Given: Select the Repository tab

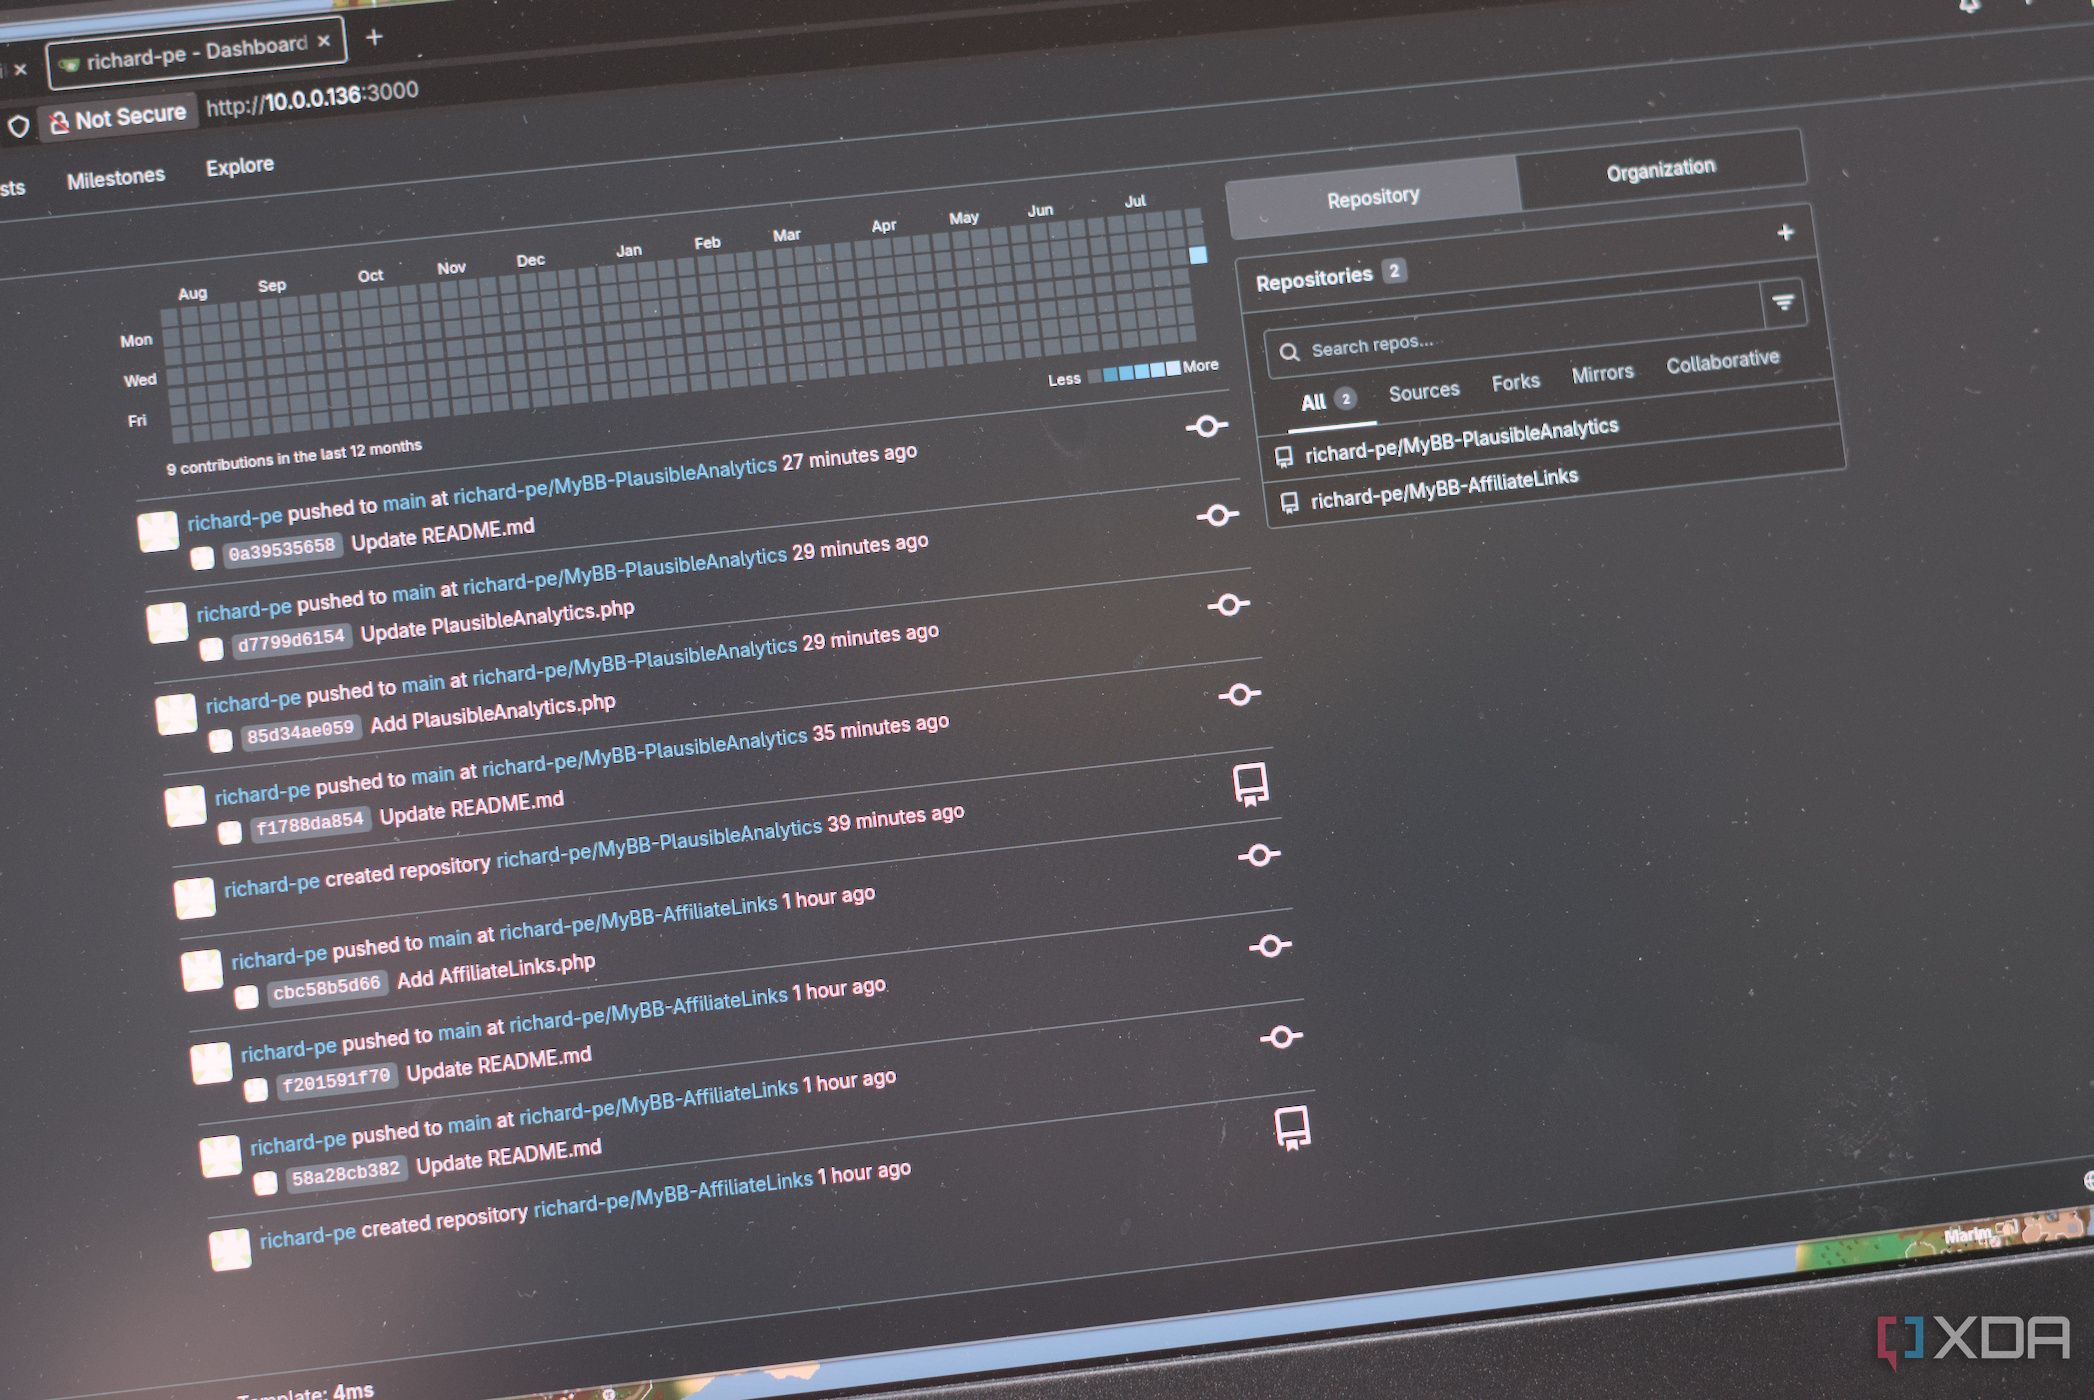Looking at the screenshot, I should click(x=1373, y=197).
